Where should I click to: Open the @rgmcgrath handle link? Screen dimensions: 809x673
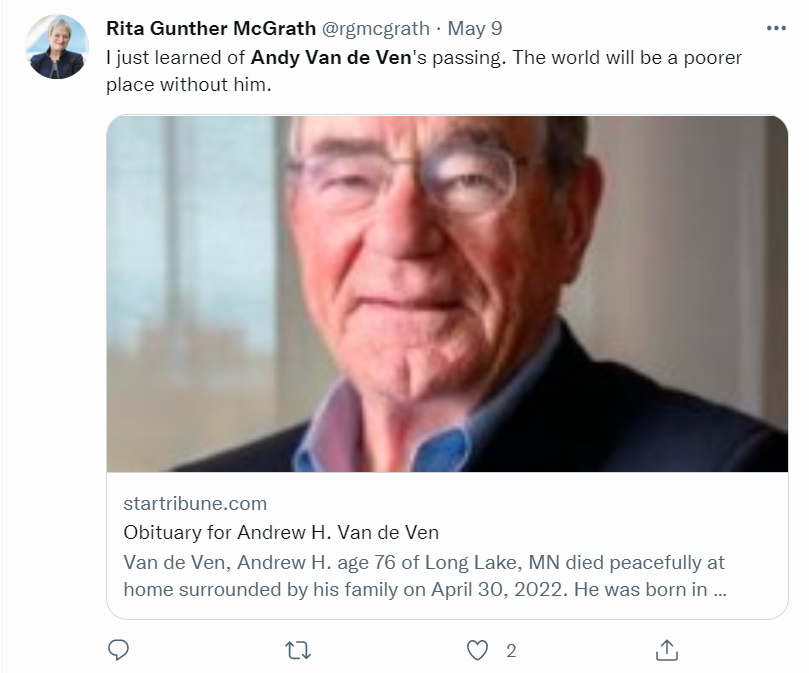click(376, 29)
